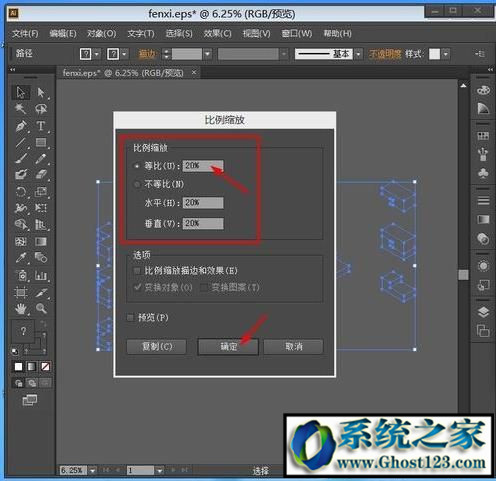This screenshot has width=496, height=481.
Task: Click the 复制(C) copy button
Action: (157, 347)
